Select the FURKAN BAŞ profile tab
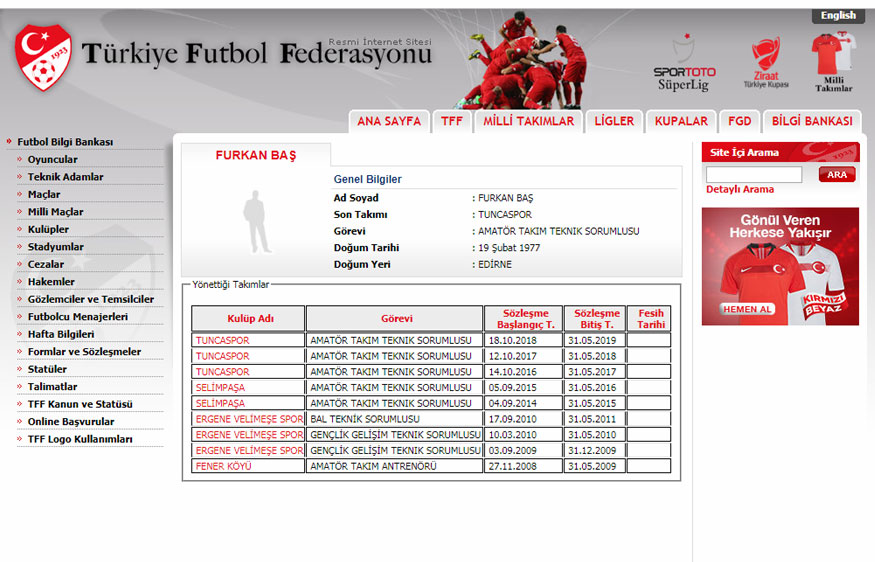 (x=256, y=155)
